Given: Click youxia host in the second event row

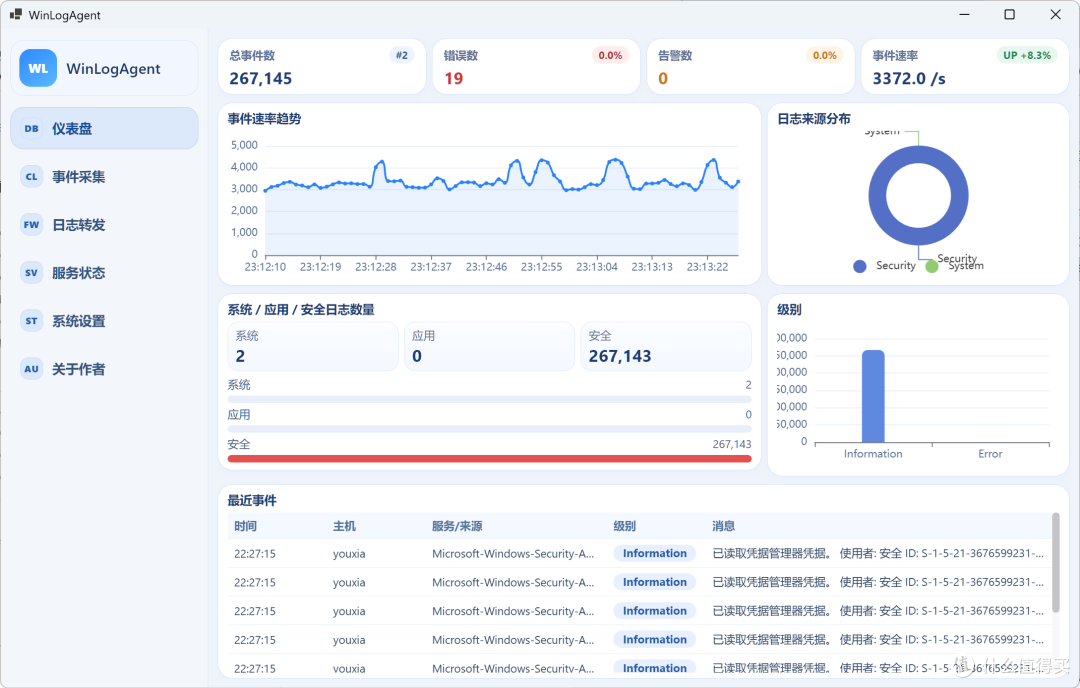Looking at the screenshot, I should point(349,583).
